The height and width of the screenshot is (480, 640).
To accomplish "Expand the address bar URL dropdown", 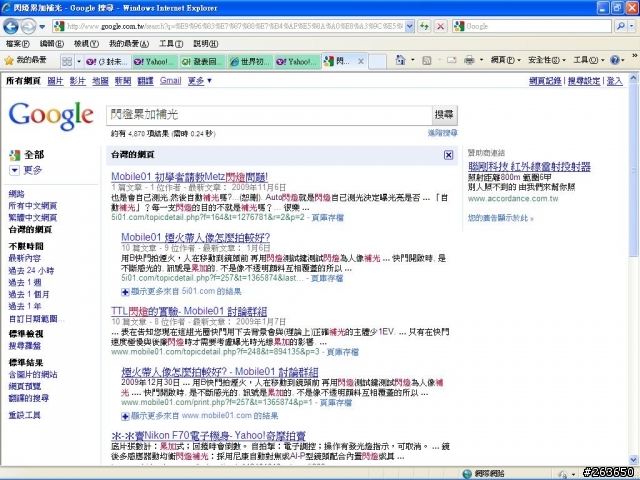I will (x=410, y=27).
